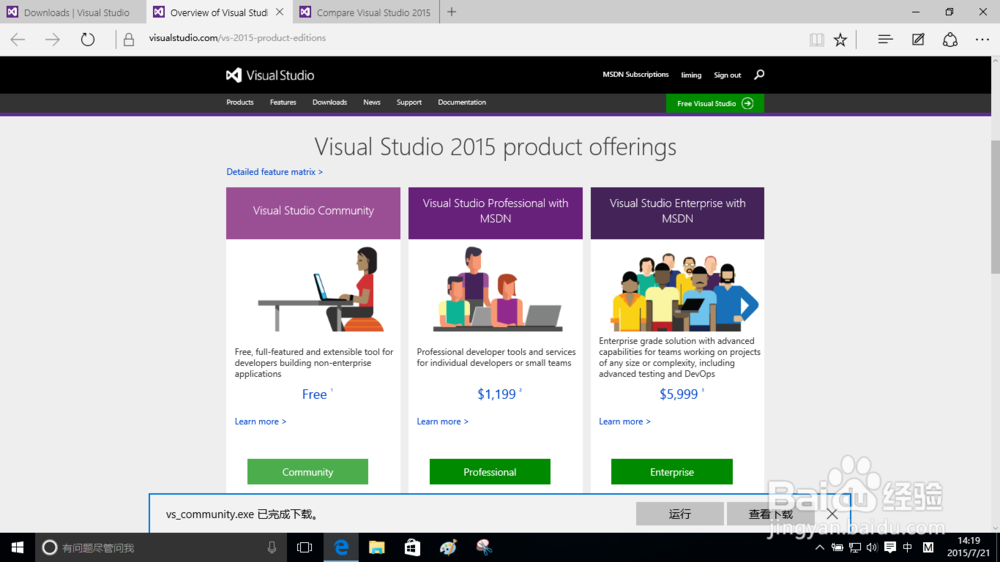
Task: Open File Explorer from taskbar
Action: pyautogui.click(x=377, y=547)
